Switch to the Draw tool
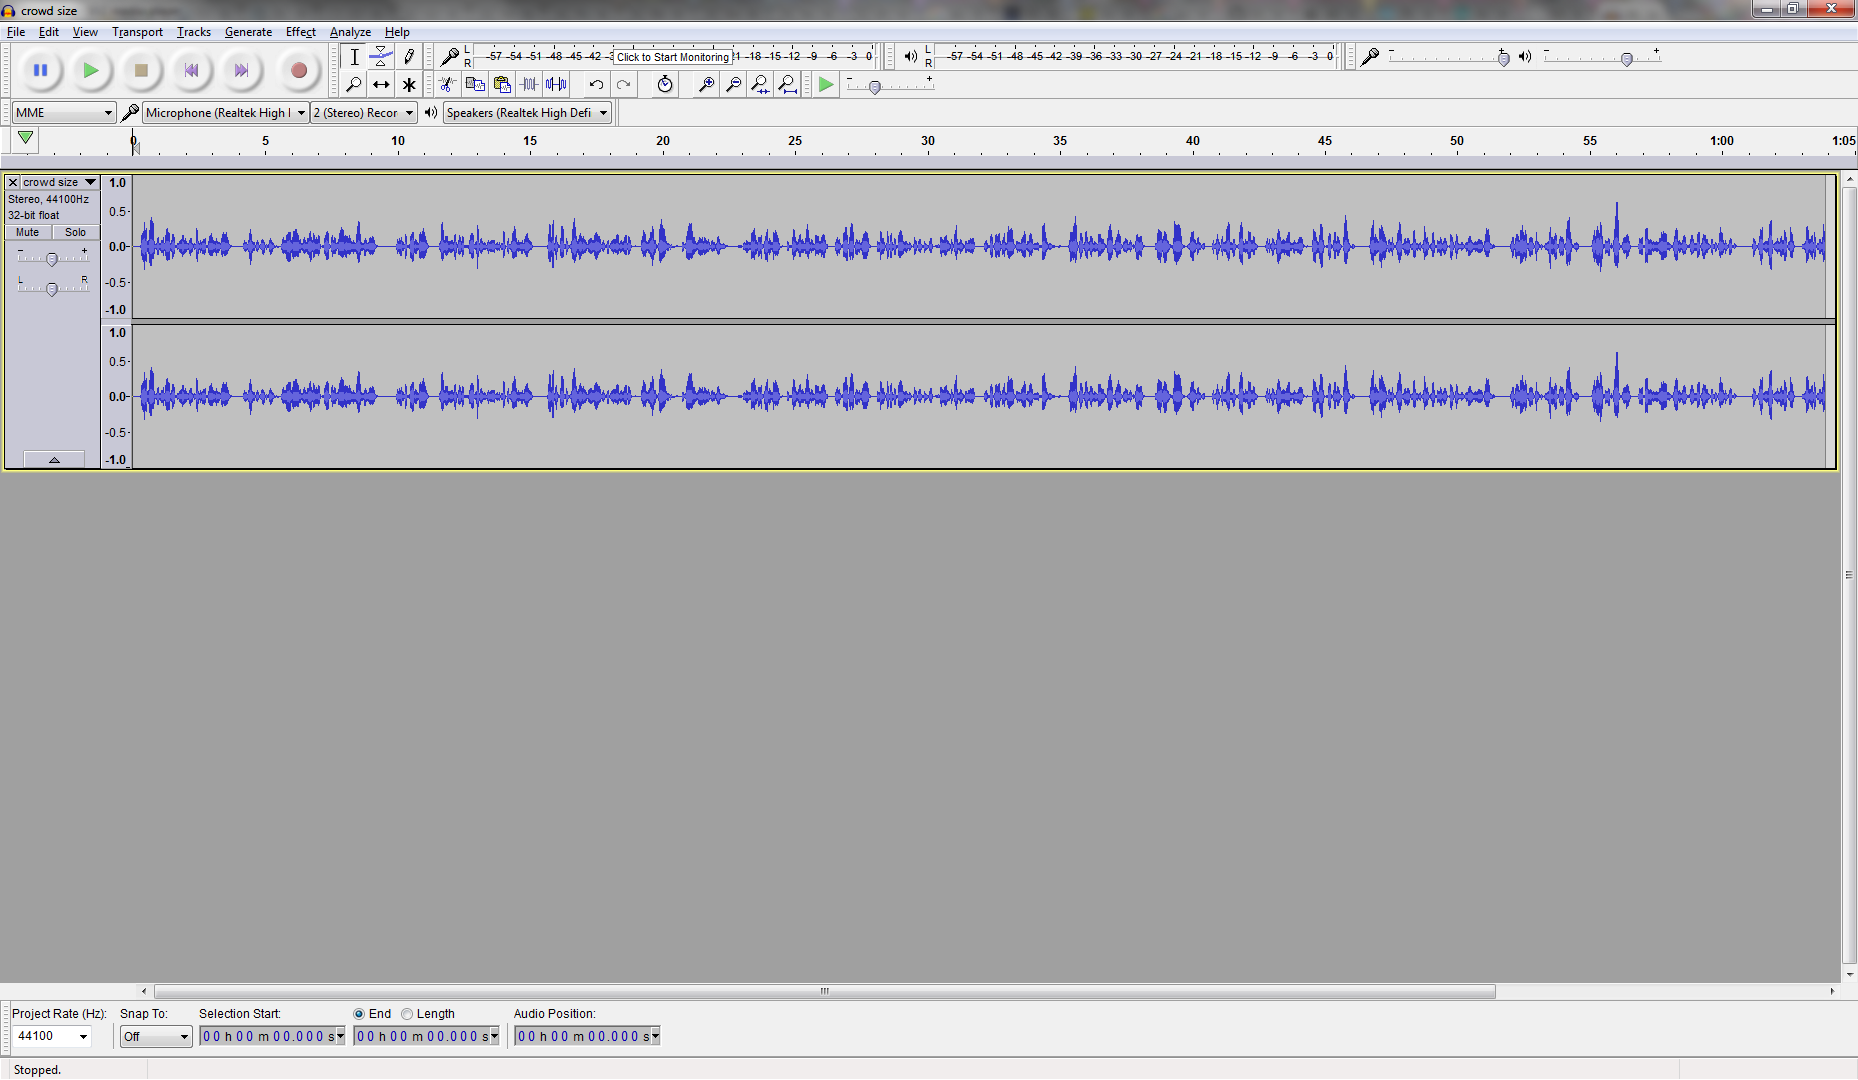Image resolution: width=1858 pixels, height=1080 pixels. click(409, 56)
